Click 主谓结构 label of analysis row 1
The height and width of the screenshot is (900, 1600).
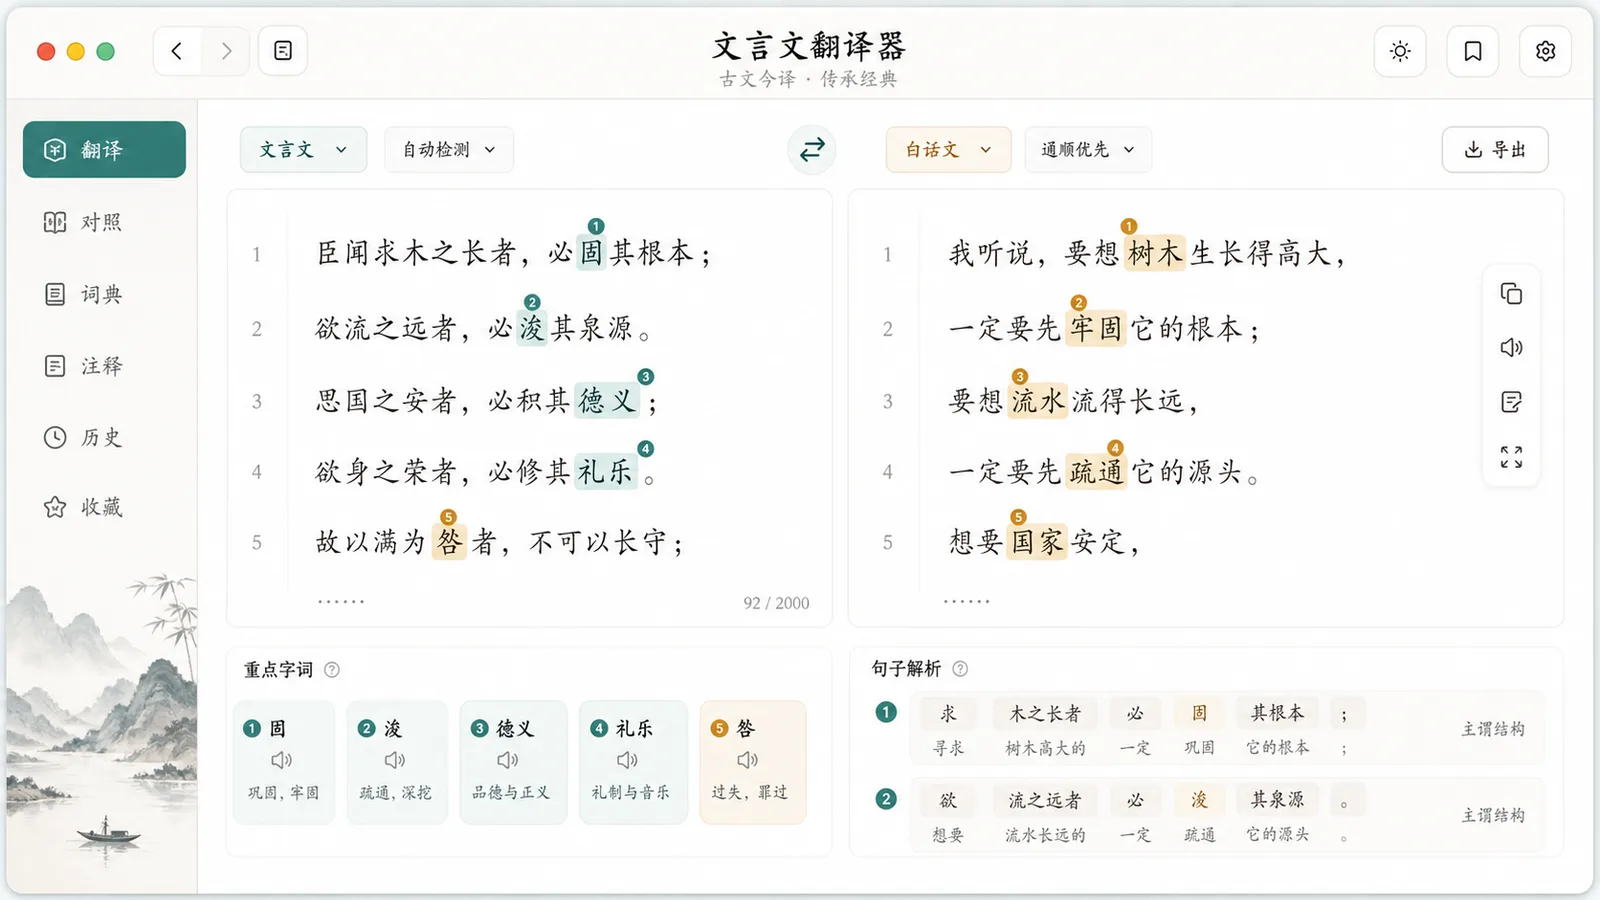coord(1493,729)
